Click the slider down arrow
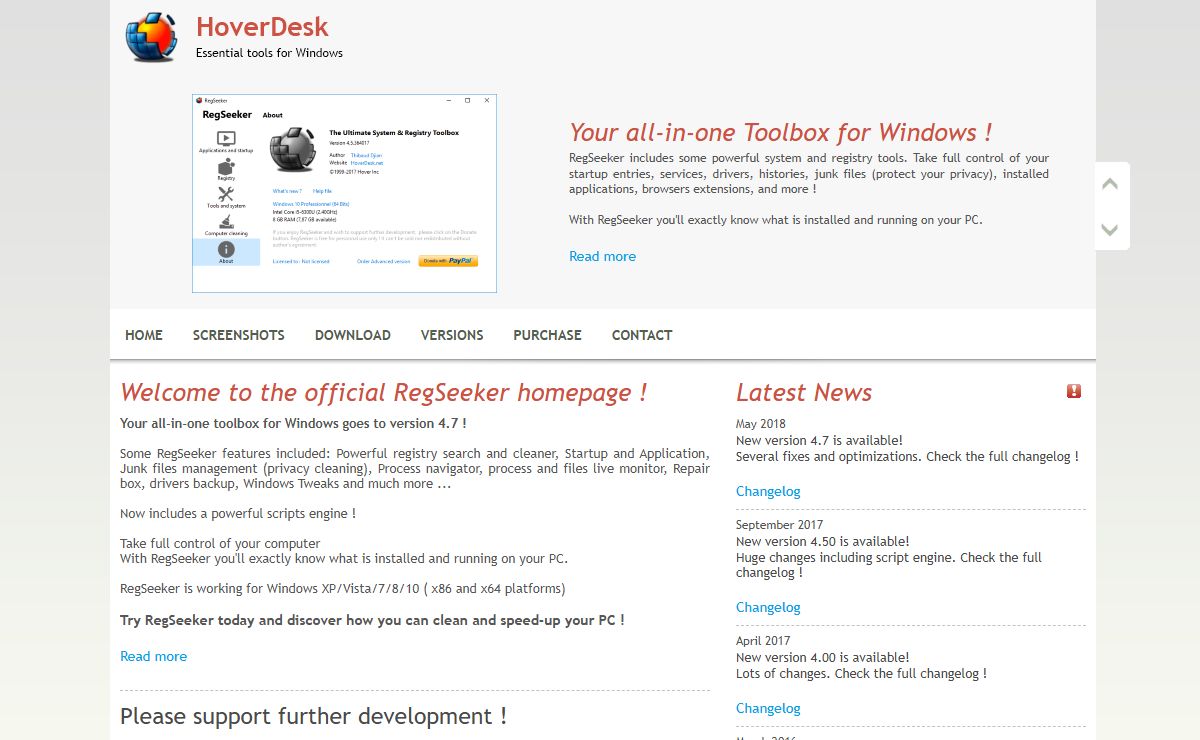Screen dimensions: 1200x740 pyautogui.click(x=1109, y=229)
